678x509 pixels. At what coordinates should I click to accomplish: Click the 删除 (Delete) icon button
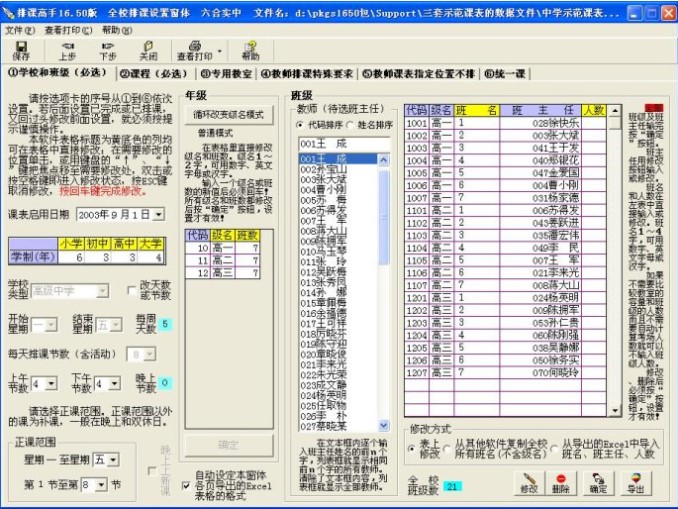pyautogui.click(x=562, y=485)
